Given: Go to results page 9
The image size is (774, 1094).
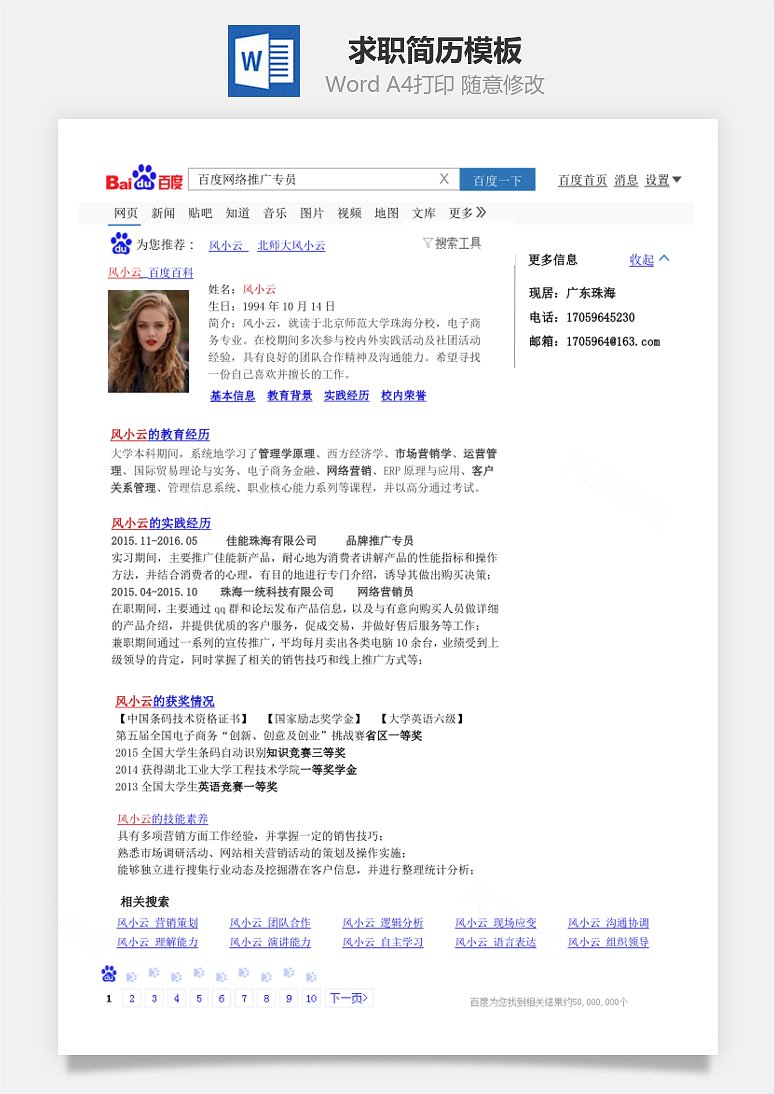Looking at the screenshot, I should click(289, 998).
